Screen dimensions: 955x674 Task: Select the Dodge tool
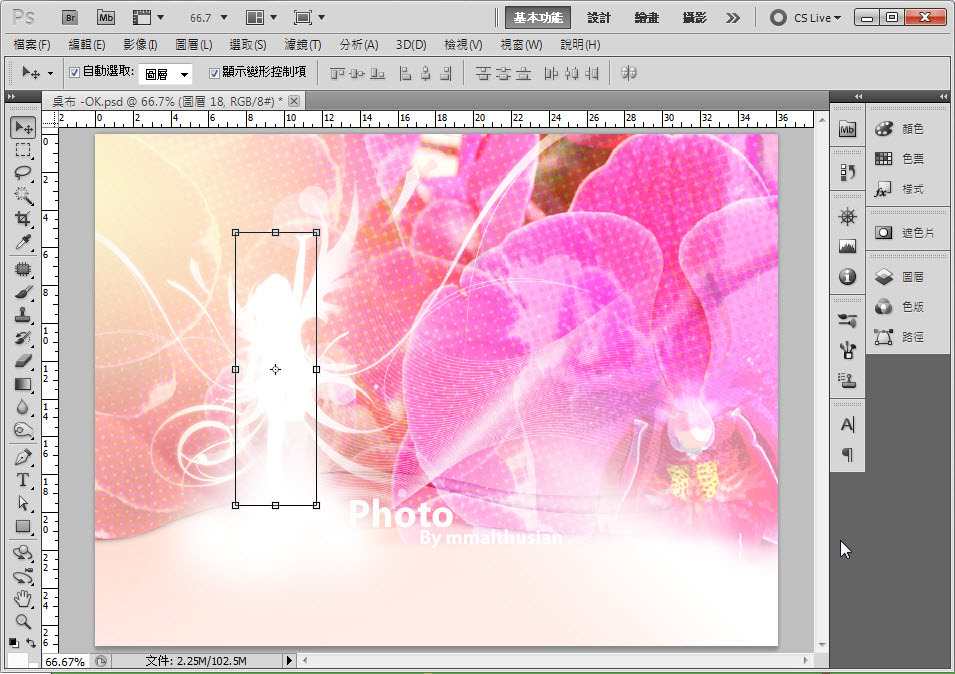(23, 430)
